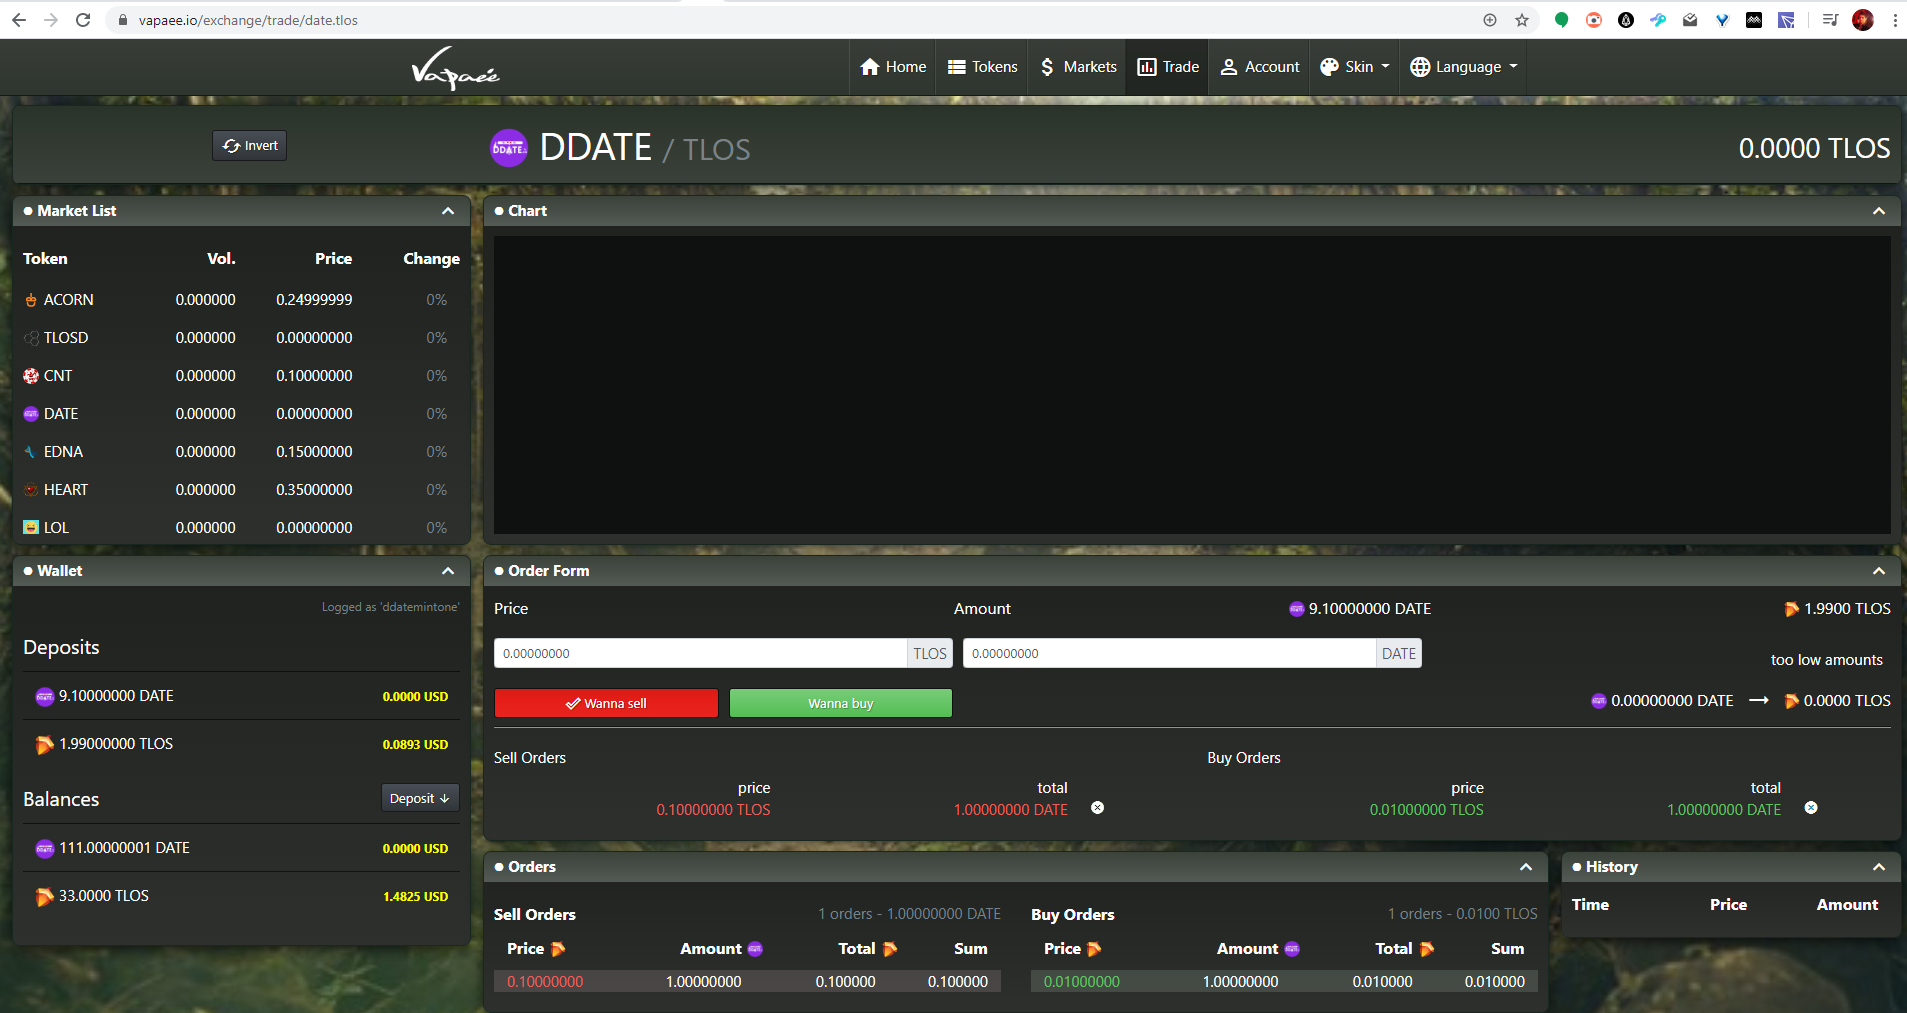Image resolution: width=1907 pixels, height=1013 pixels.
Task: Cancel the 0.01000000 TLOS buy order
Action: 1811,808
